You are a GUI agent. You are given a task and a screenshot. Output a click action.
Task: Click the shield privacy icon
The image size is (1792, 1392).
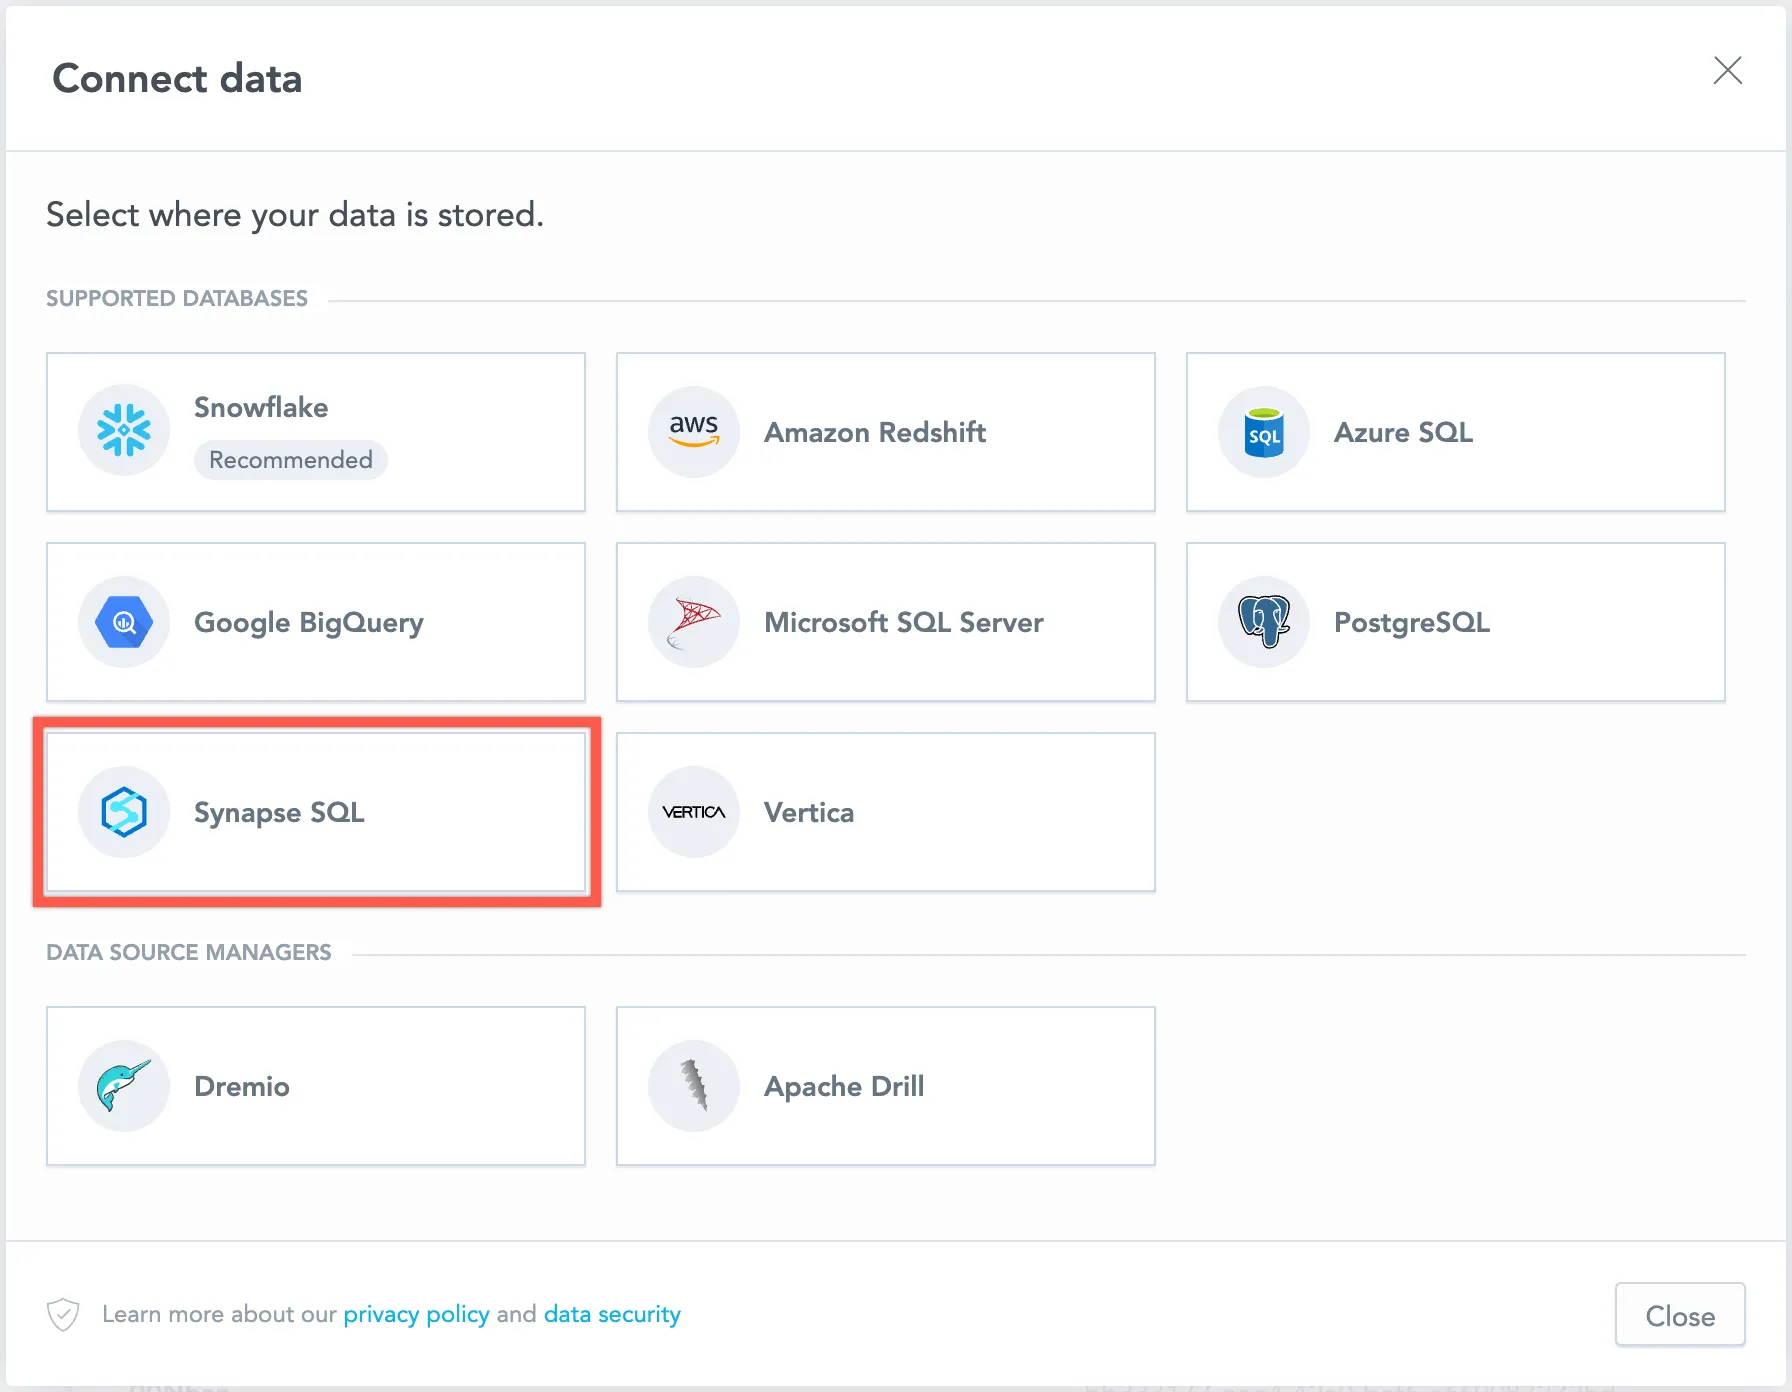[x=62, y=1314]
